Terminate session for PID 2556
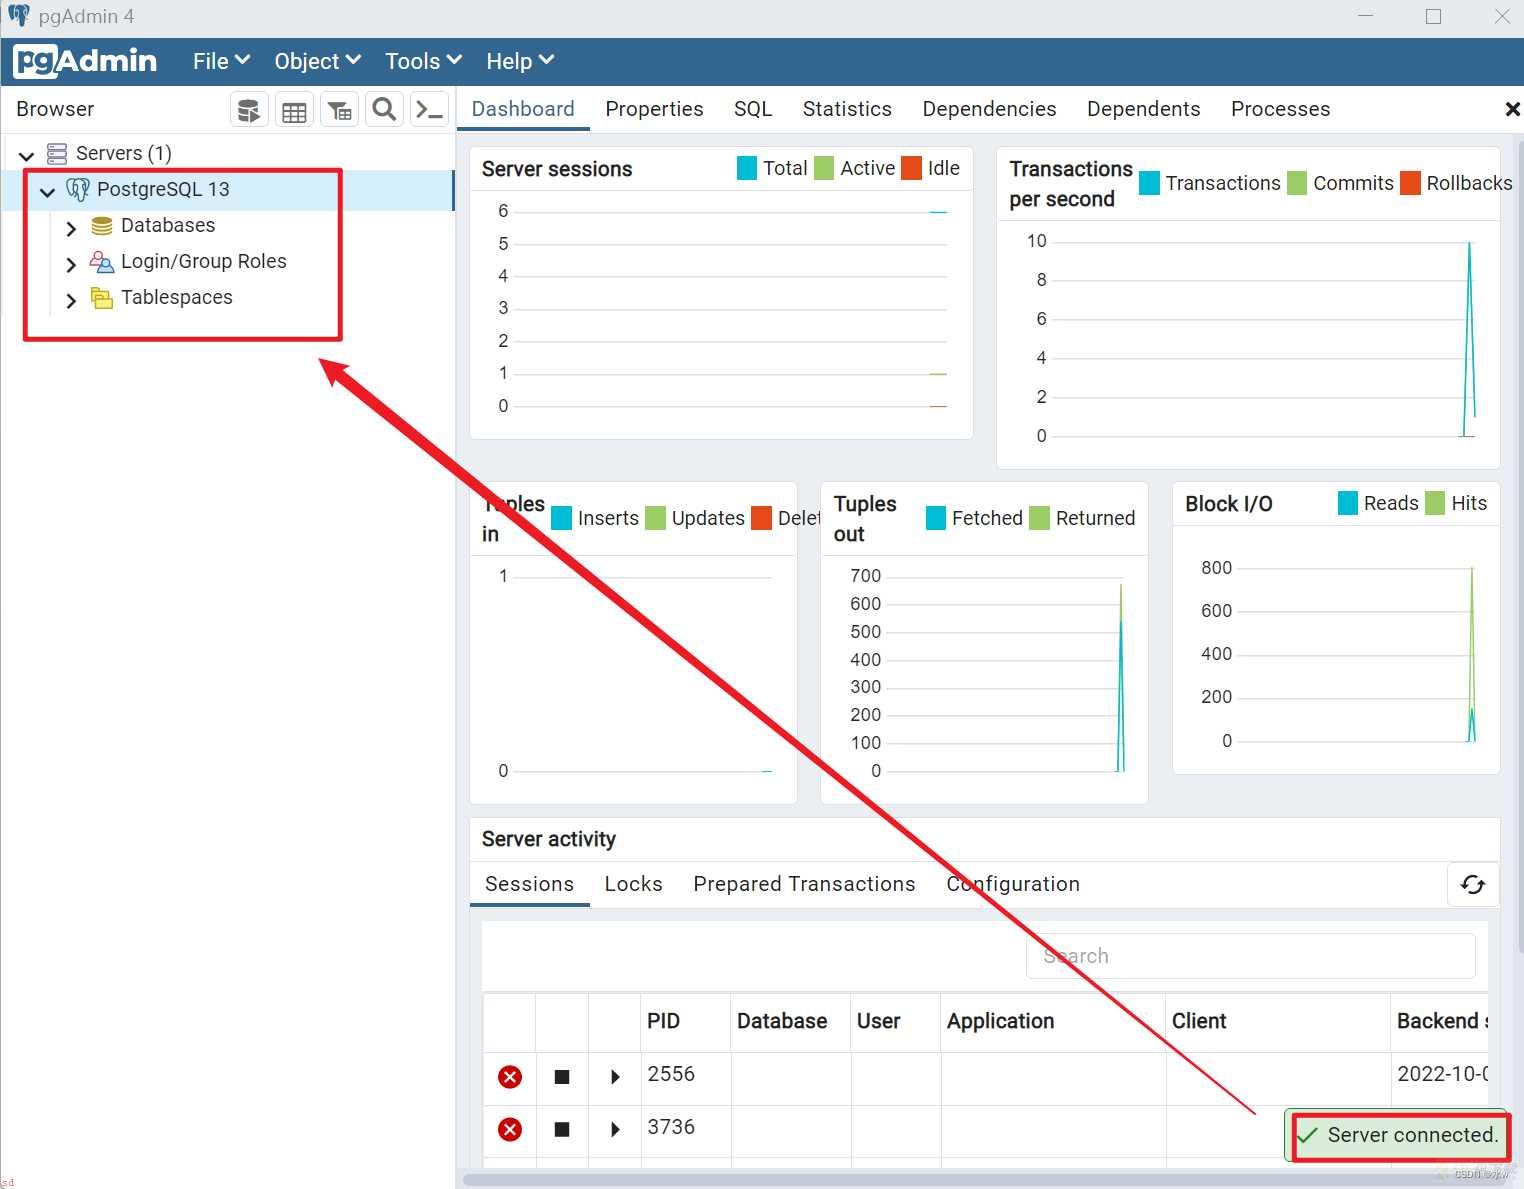Screen dimensions: 1524x1189 pos(510,1077)
